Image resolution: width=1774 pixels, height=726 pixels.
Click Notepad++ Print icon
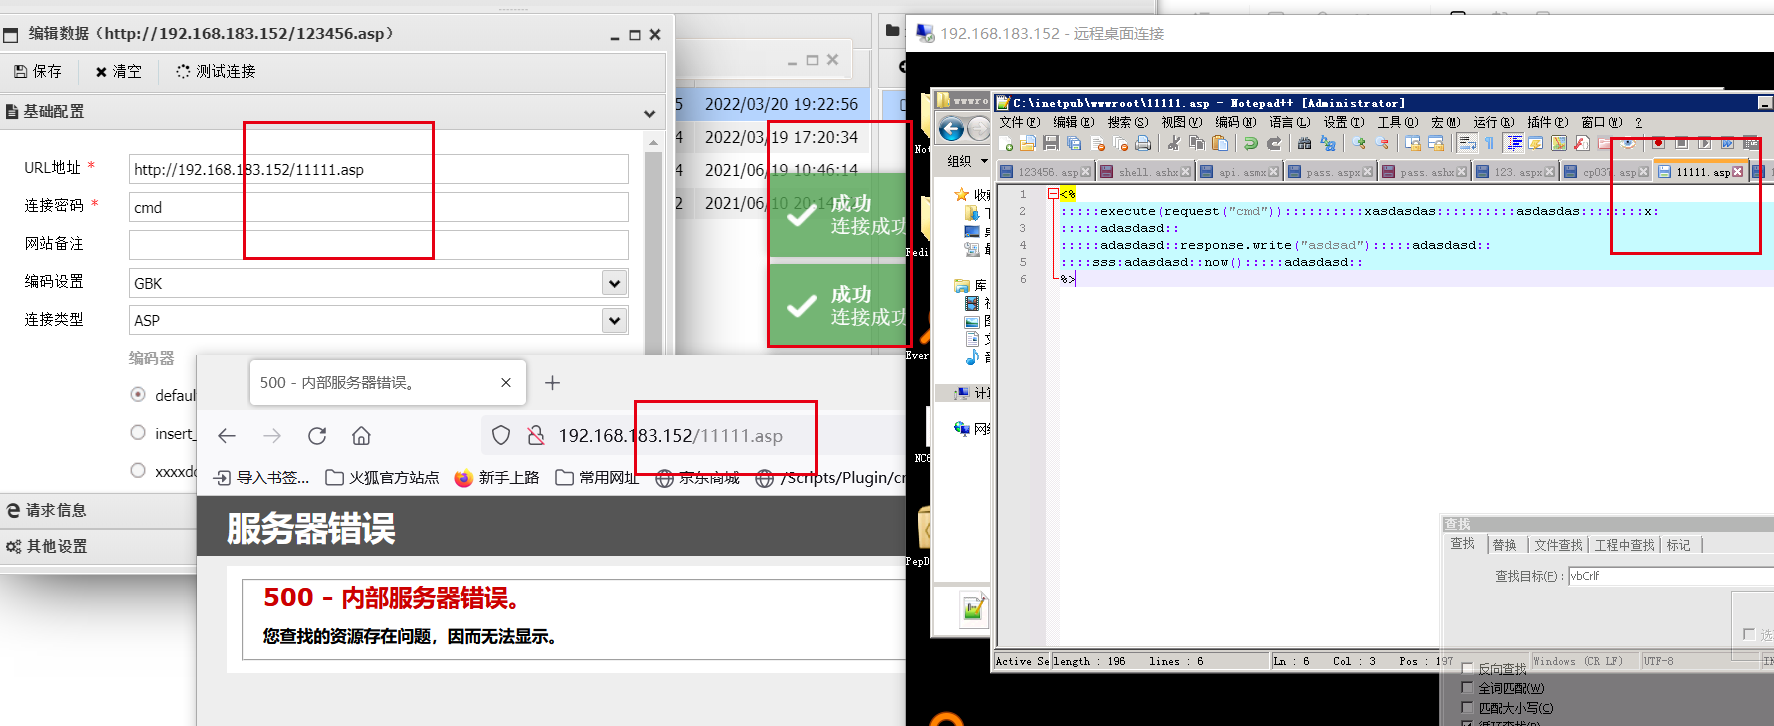1143,143
